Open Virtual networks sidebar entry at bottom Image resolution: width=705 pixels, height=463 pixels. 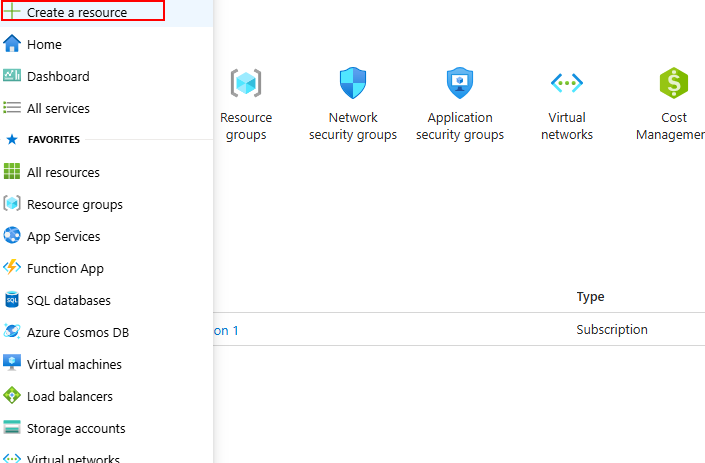pyautogui.click(x=73, y=459)
